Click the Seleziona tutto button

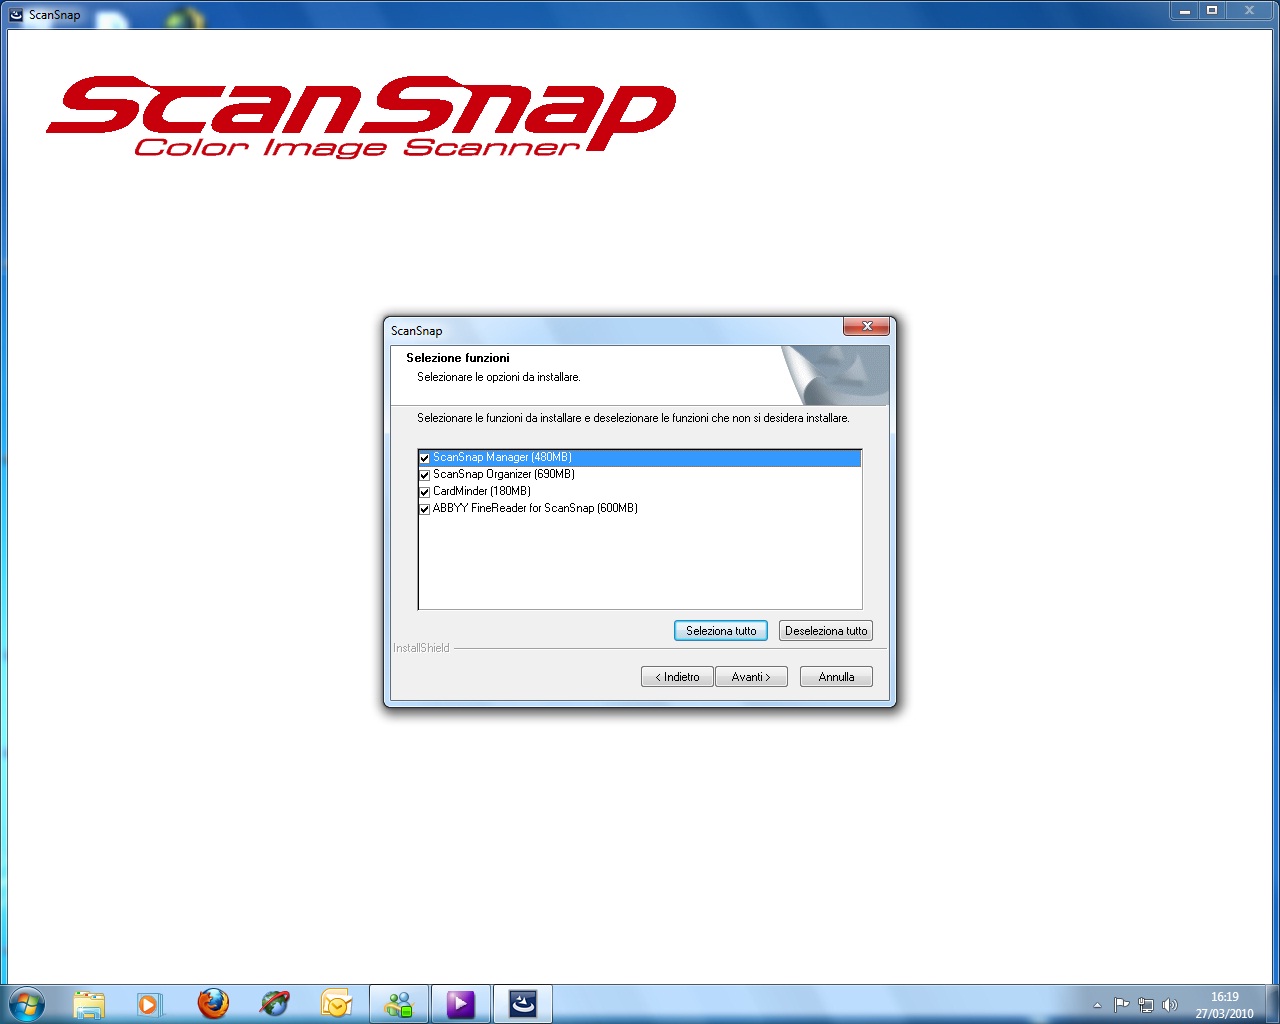pyautogui.click(x=721, y=631)
